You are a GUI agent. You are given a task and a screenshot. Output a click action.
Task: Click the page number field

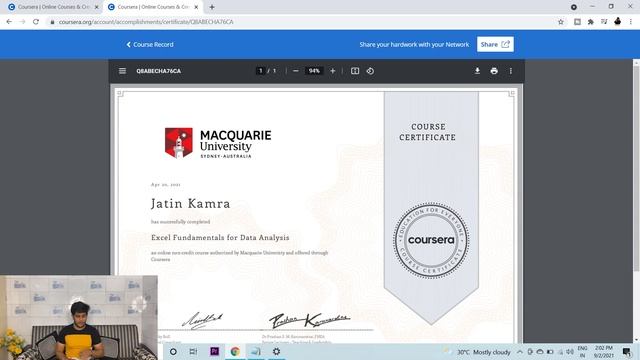click(260, 71)
